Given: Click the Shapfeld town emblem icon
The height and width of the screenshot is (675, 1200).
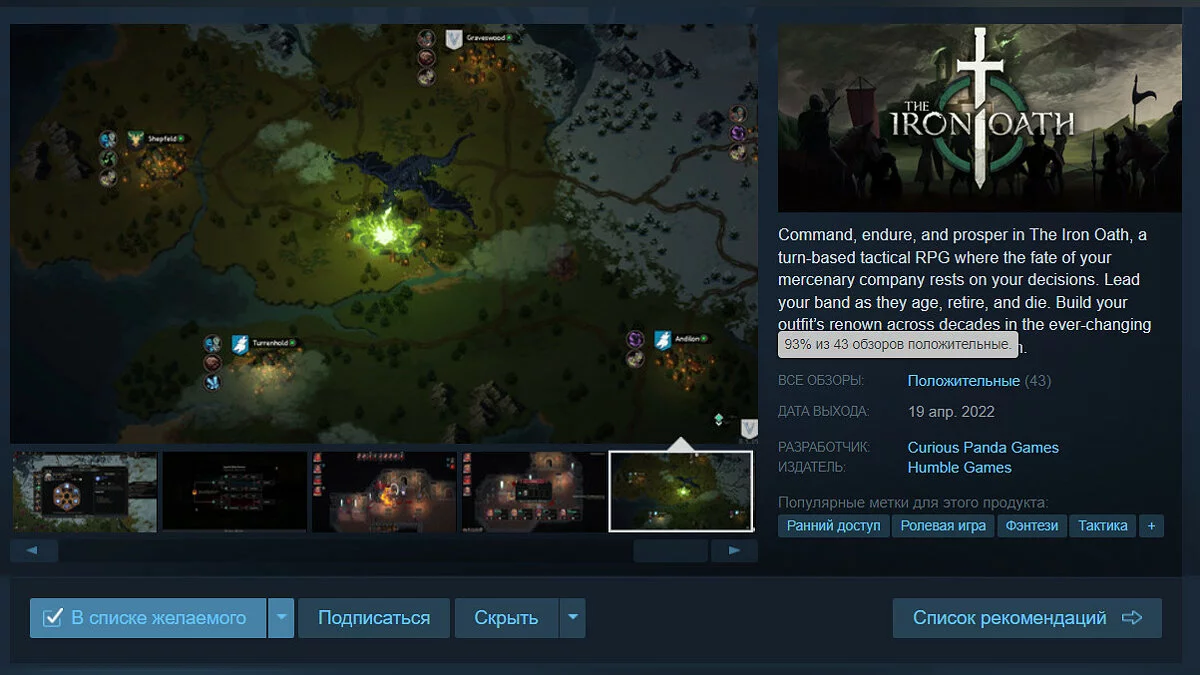Looking at the screenshot, I should (x=136, y=139).
